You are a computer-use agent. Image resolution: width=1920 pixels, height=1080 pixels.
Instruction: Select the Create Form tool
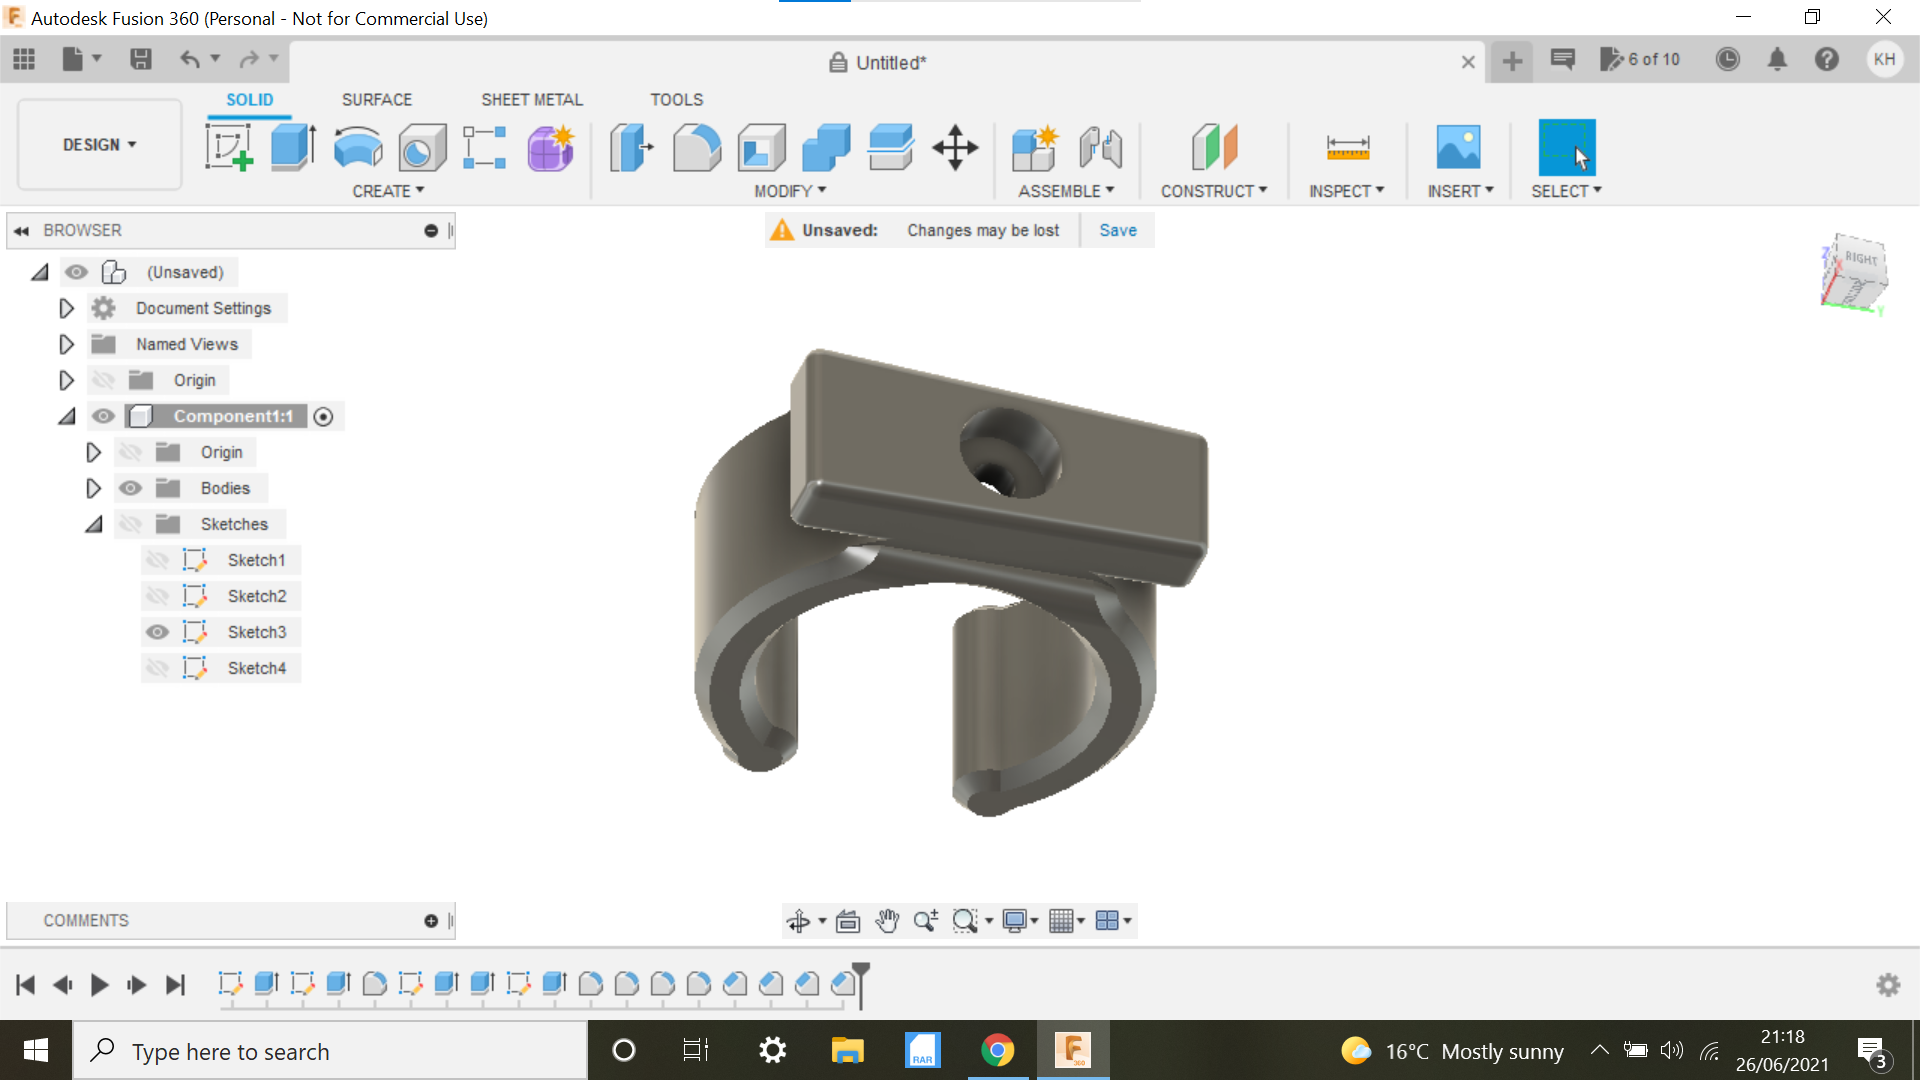550,147
